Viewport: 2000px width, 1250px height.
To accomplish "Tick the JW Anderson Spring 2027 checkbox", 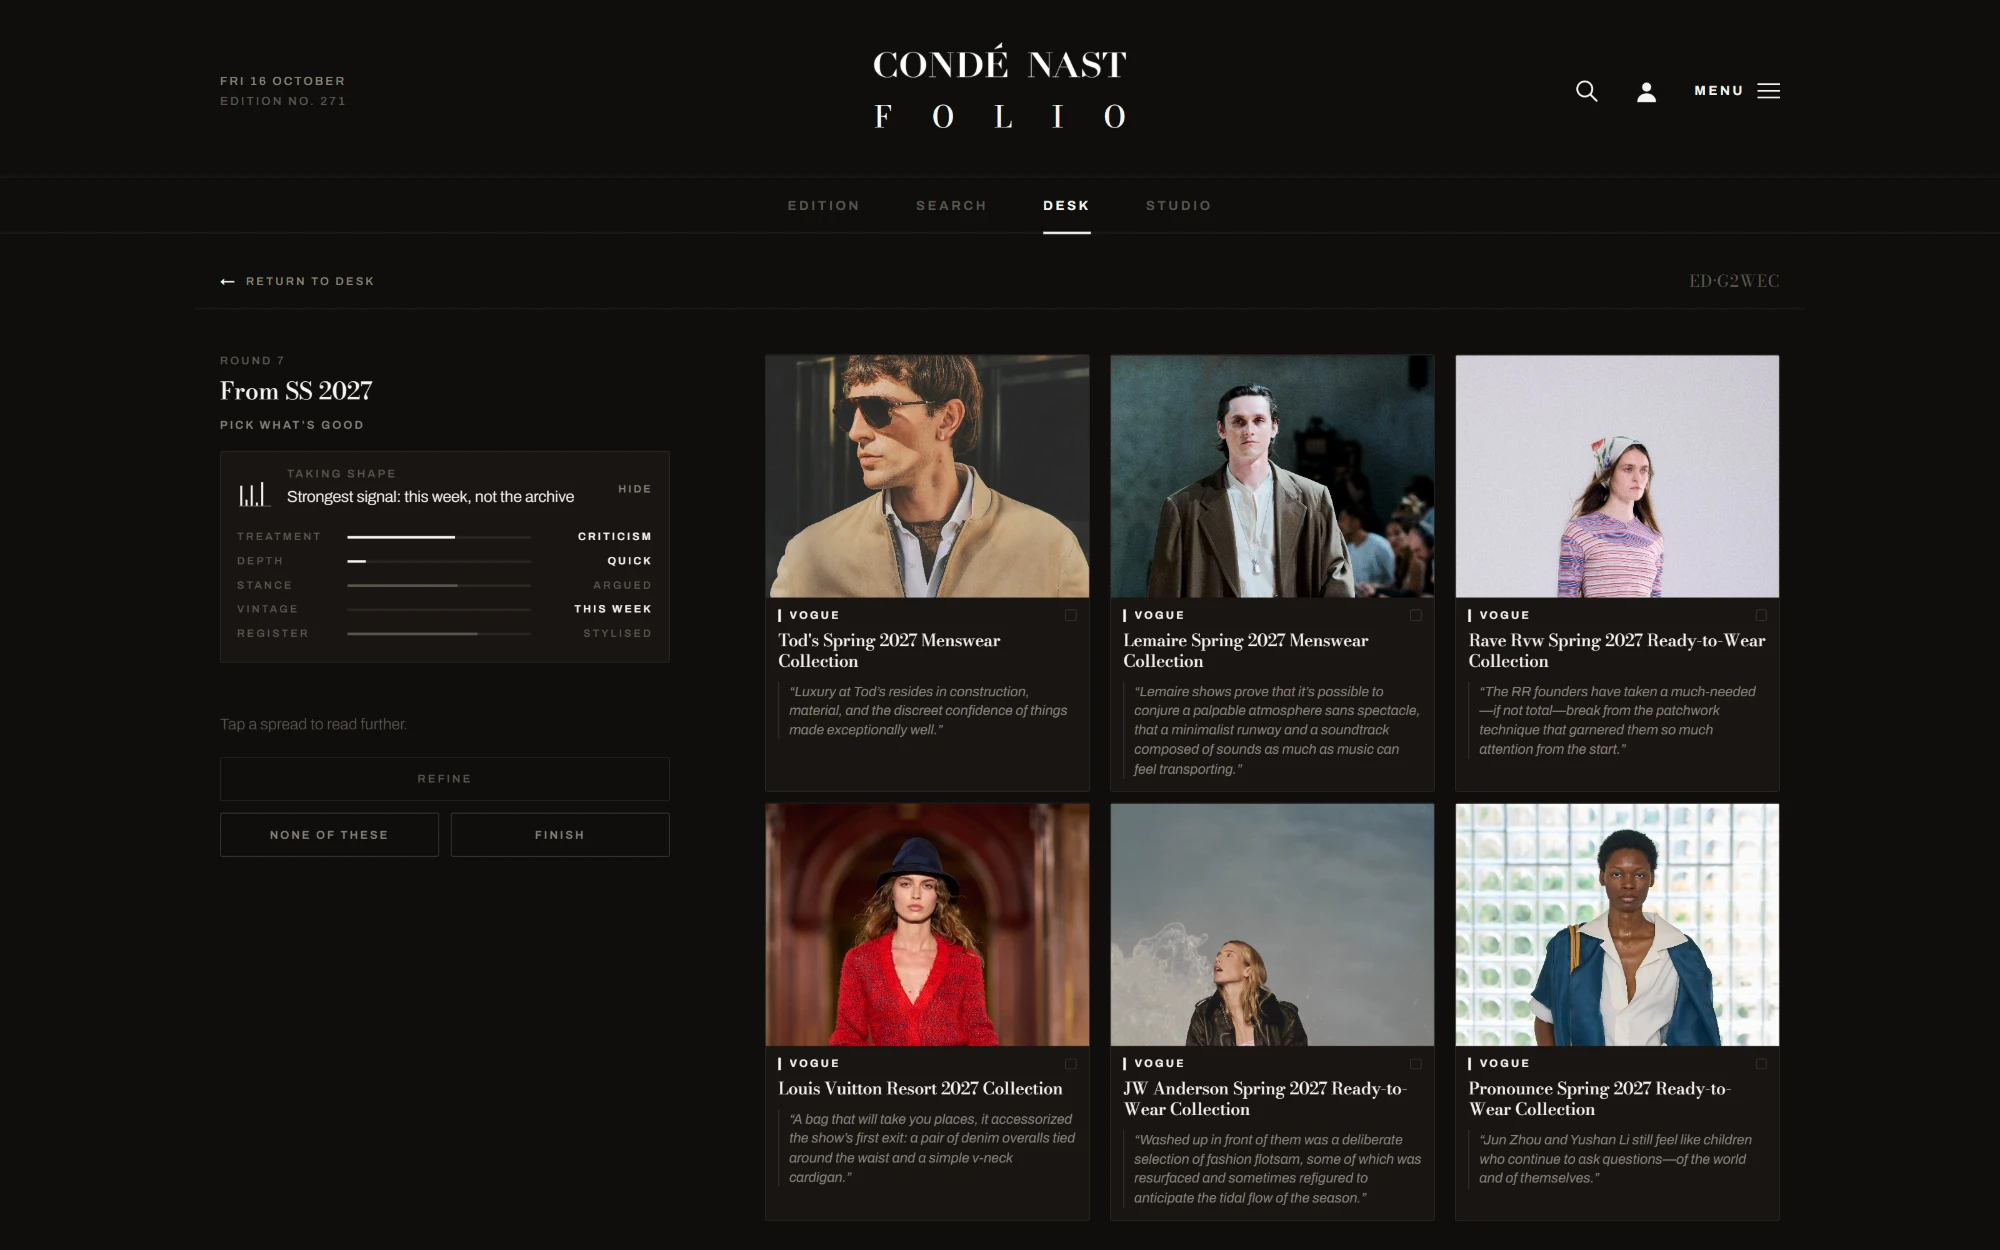I will click(1416, 1064).
